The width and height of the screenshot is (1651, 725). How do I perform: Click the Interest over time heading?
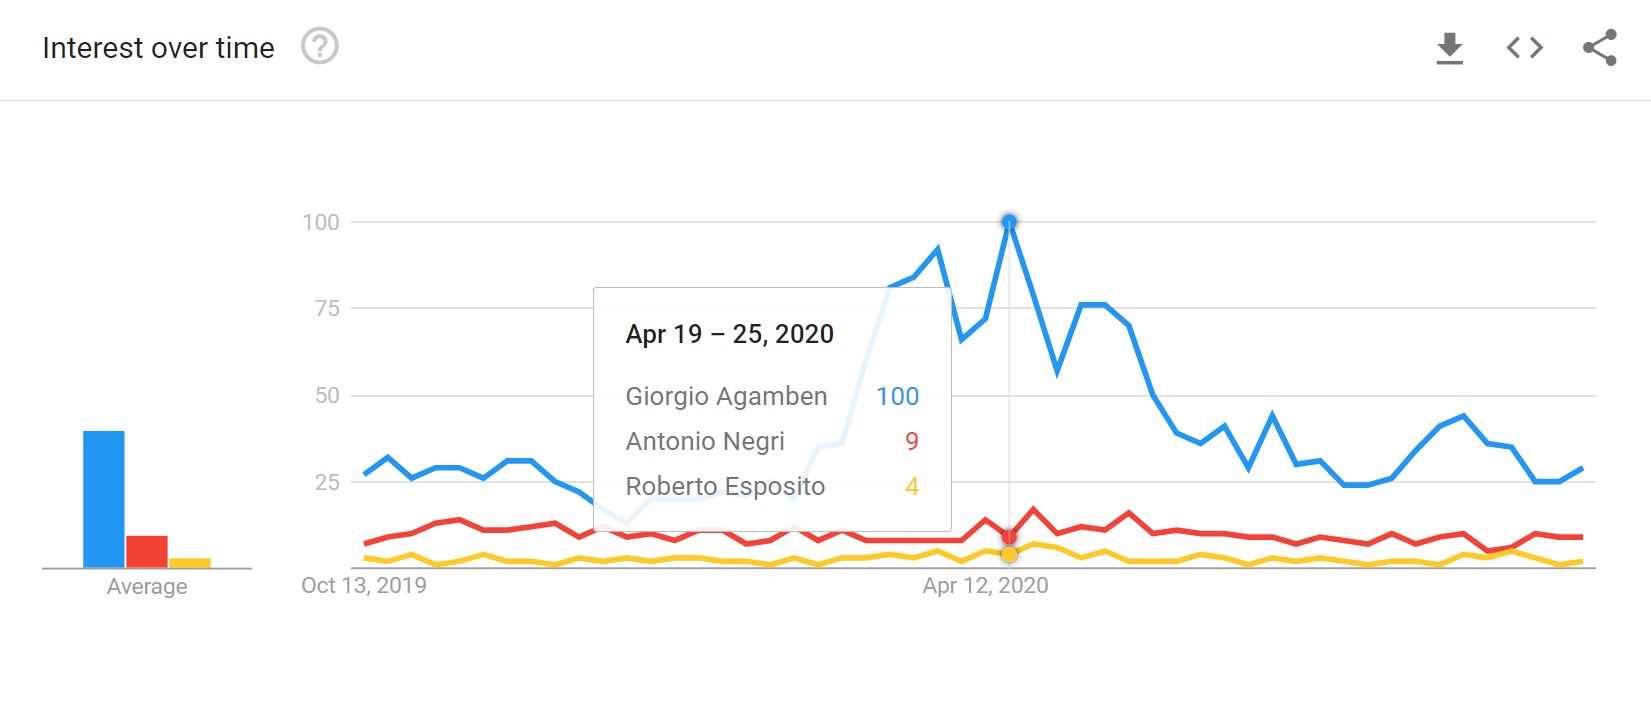pos(158,48)
